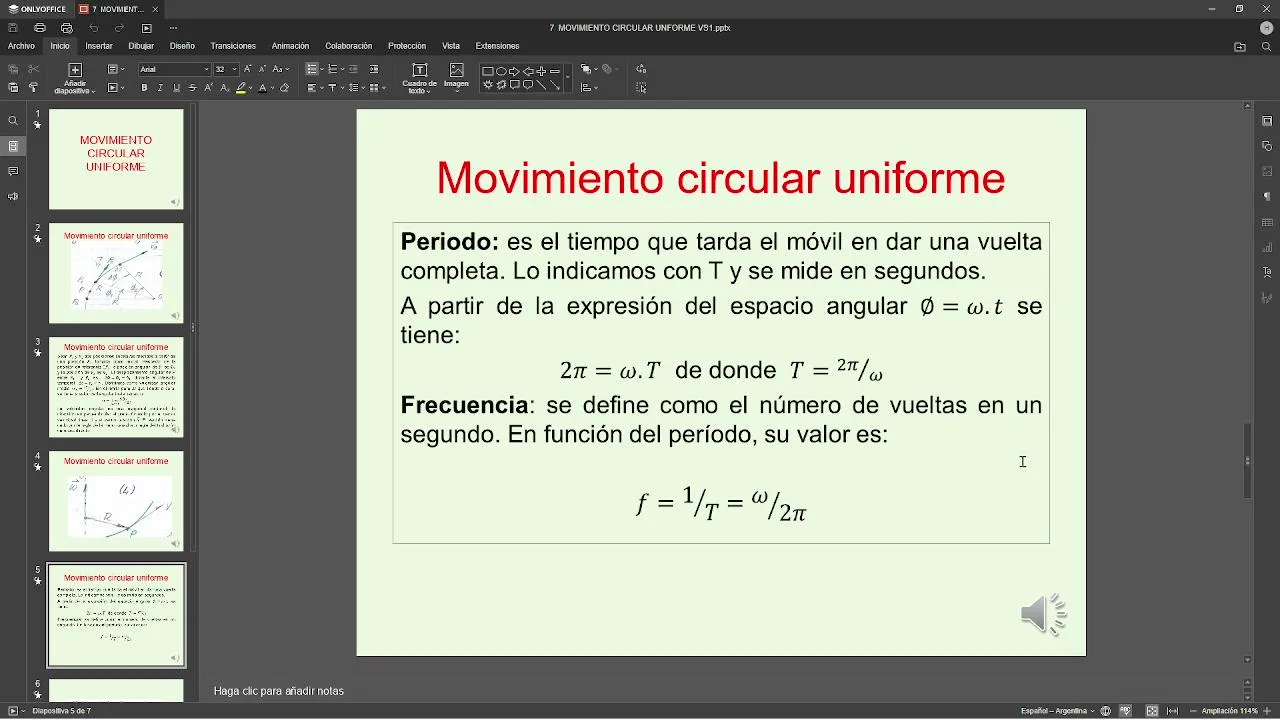The width and height of the screenshot is (1280, 720).
Task: Click Select all icon in toolbar
Action: coord(641,88)
